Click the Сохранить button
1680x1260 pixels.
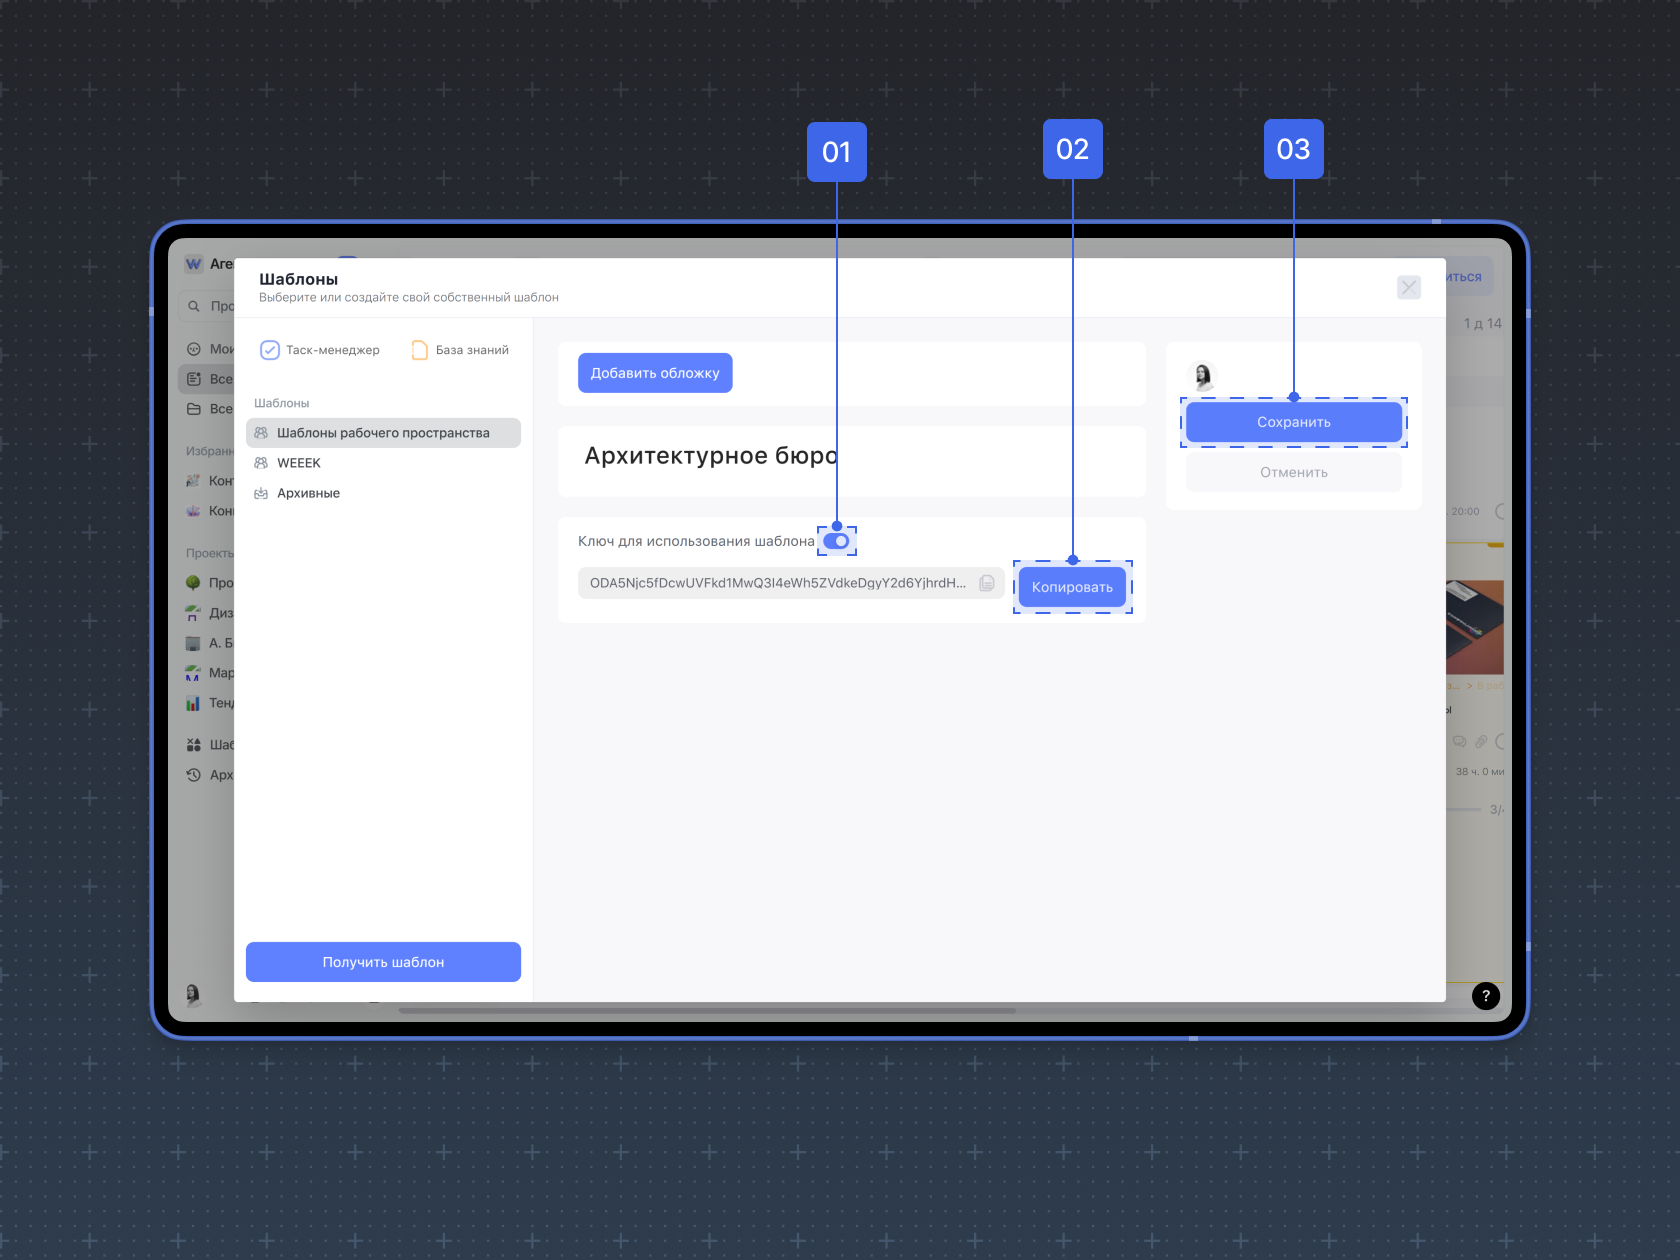1293,422
